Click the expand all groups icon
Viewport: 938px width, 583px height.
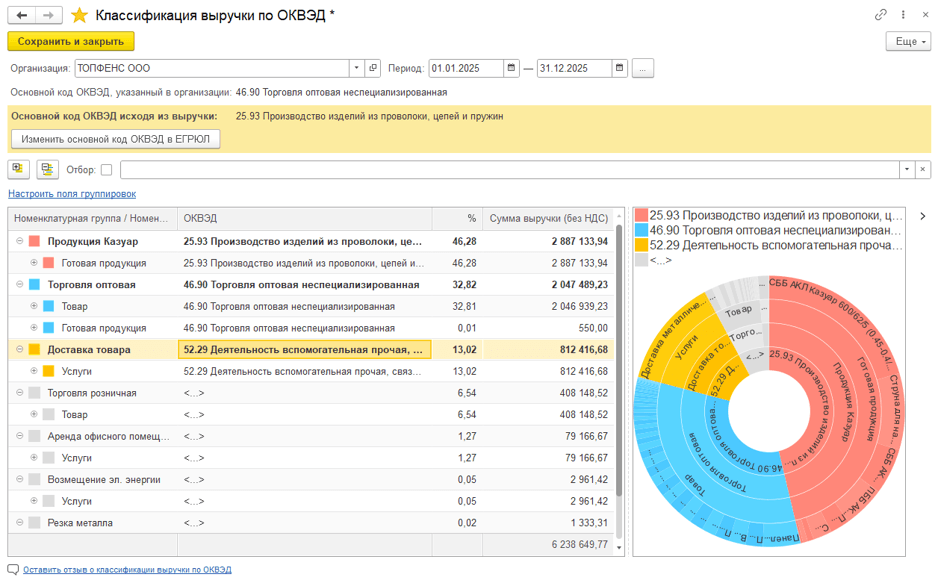[x=19, y=169]
